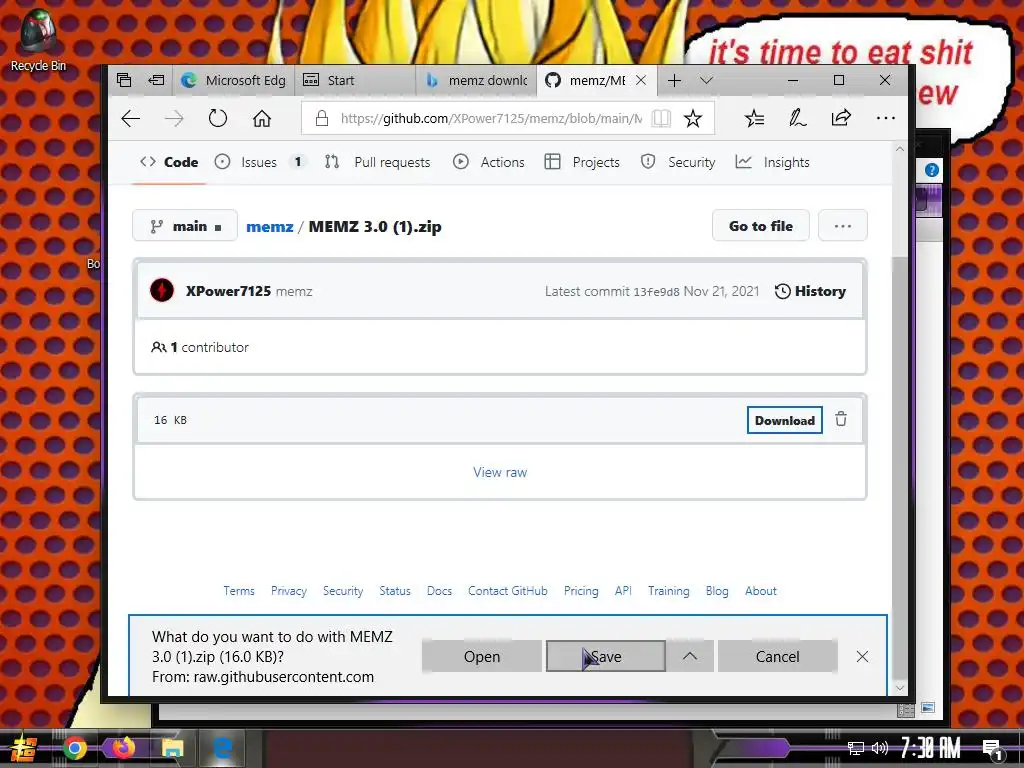Open new tab with plus icon
Image resolution: width=1024 pixels, height=768 pixels.
point(675,80)
